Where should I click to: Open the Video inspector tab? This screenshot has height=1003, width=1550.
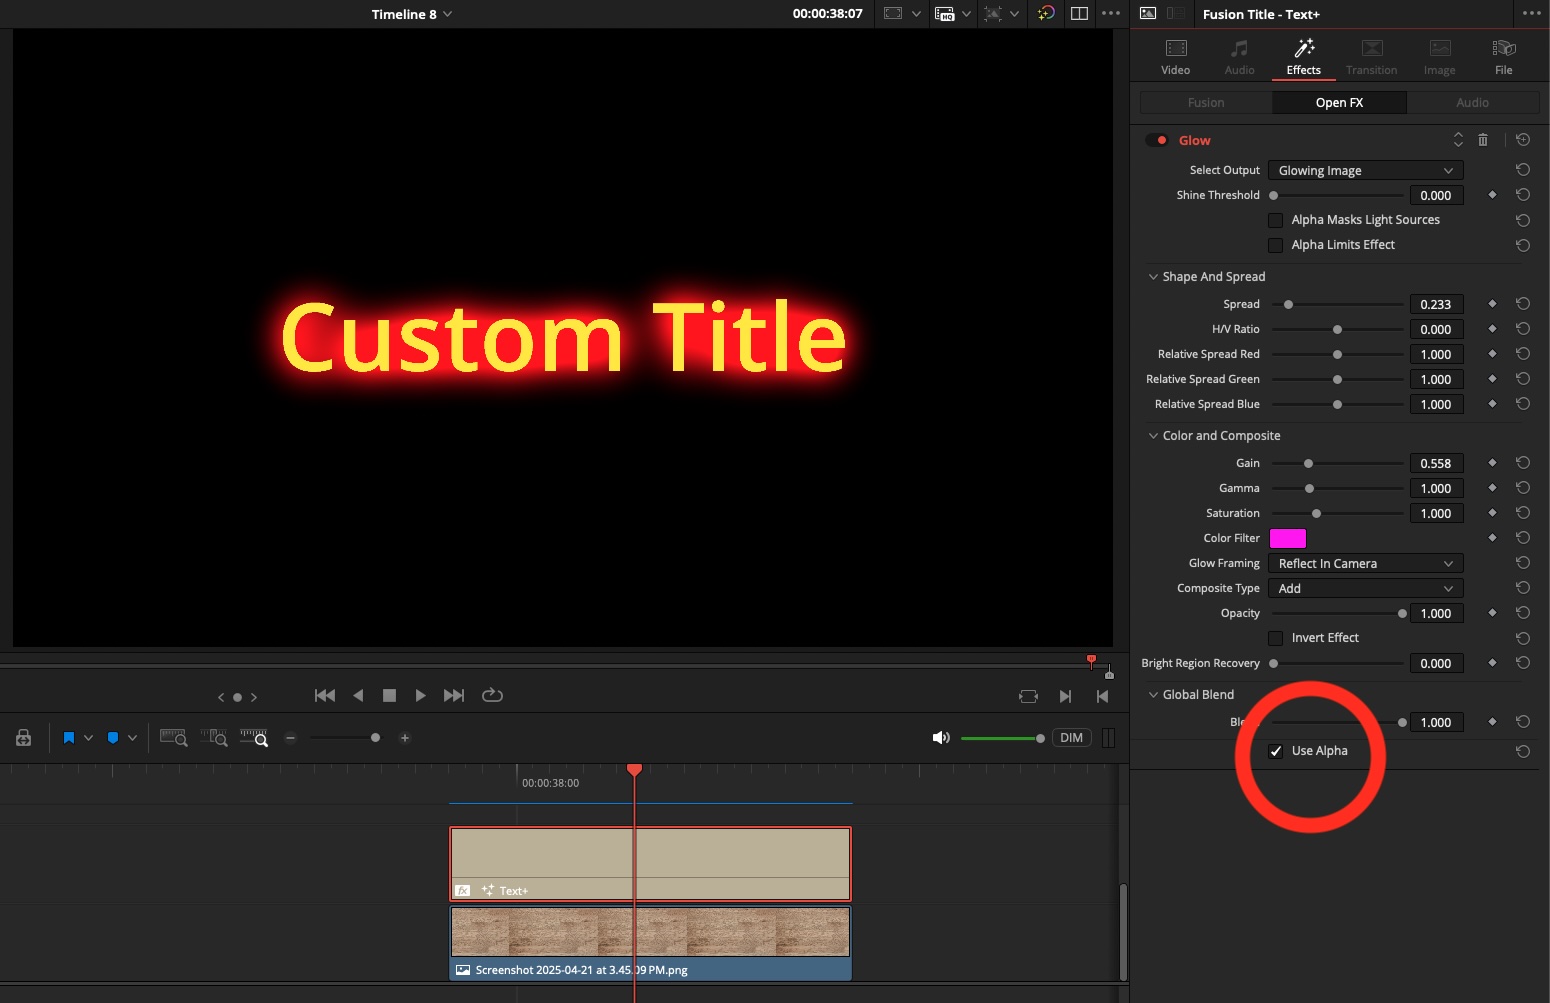(x=1176, y=57)
